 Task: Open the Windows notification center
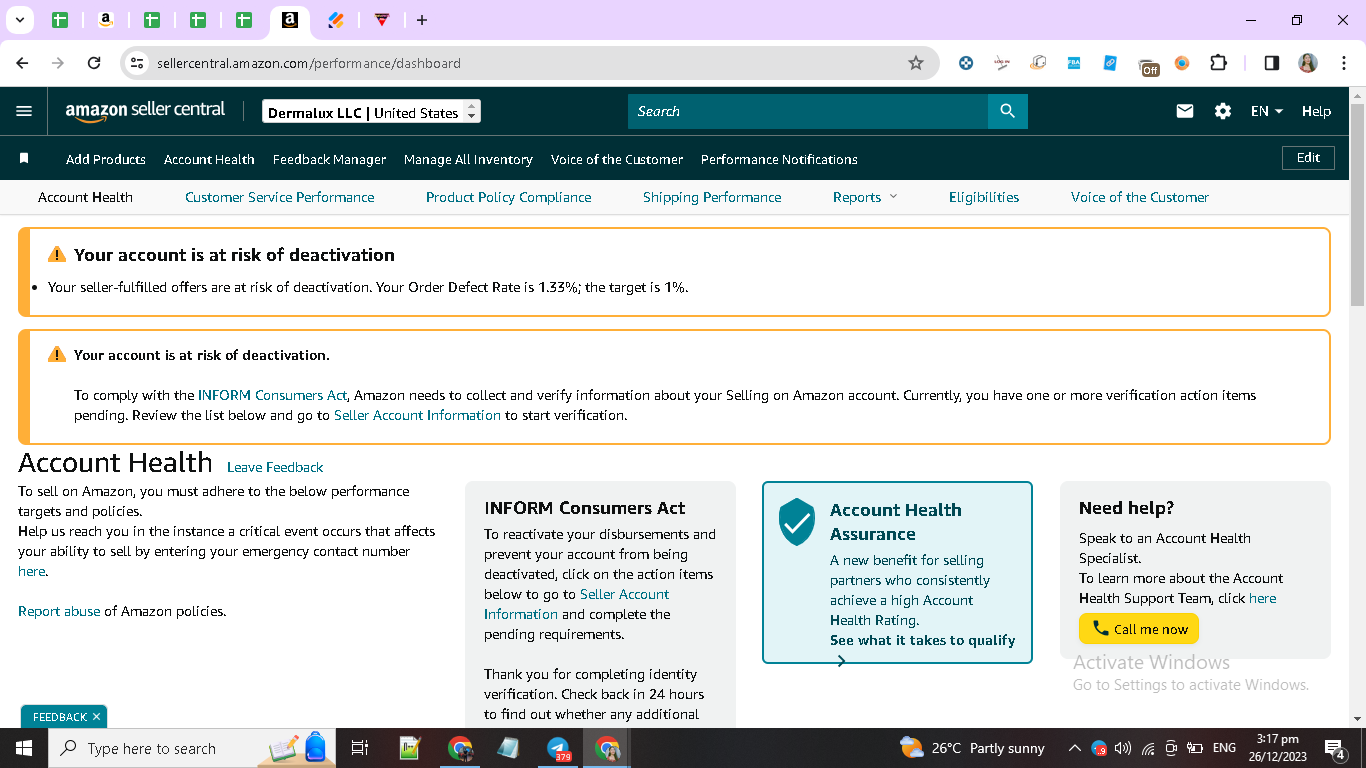(x=1334, y=748)
